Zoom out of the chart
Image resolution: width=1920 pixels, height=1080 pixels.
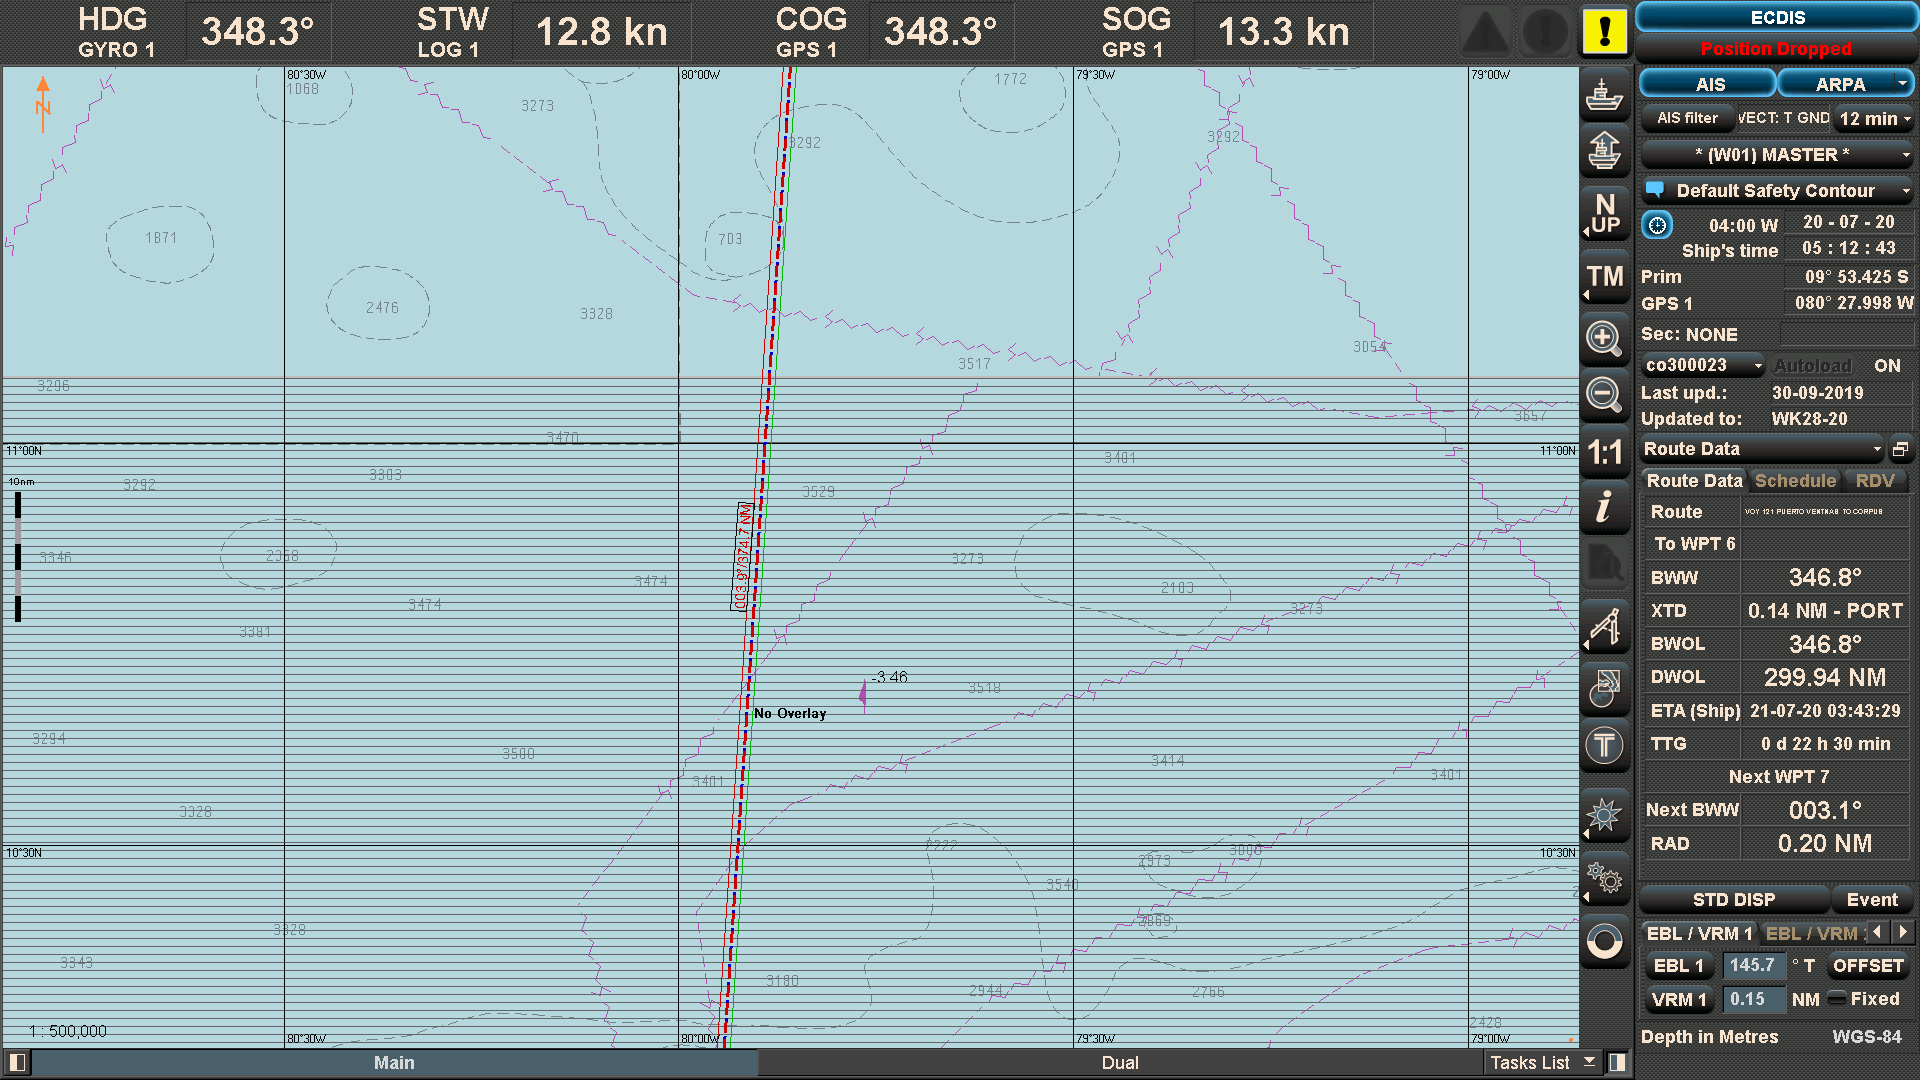[x=1604, y=396]
